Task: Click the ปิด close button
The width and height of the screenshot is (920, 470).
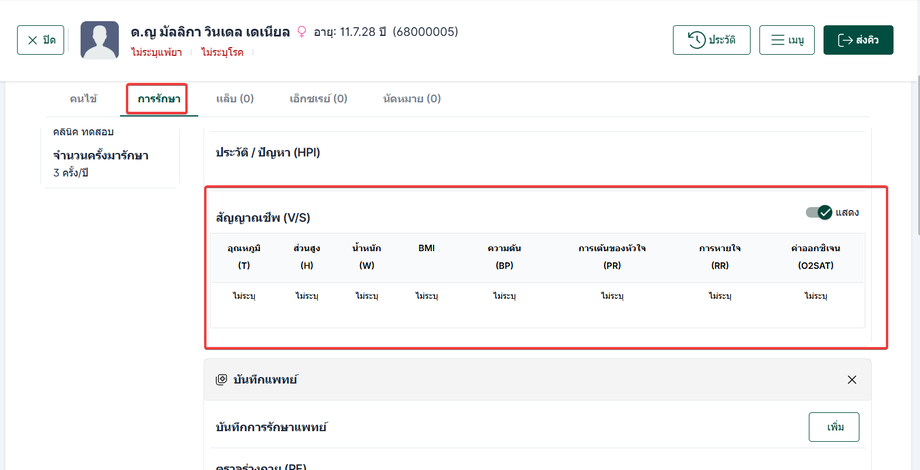Action: (40, 40)
